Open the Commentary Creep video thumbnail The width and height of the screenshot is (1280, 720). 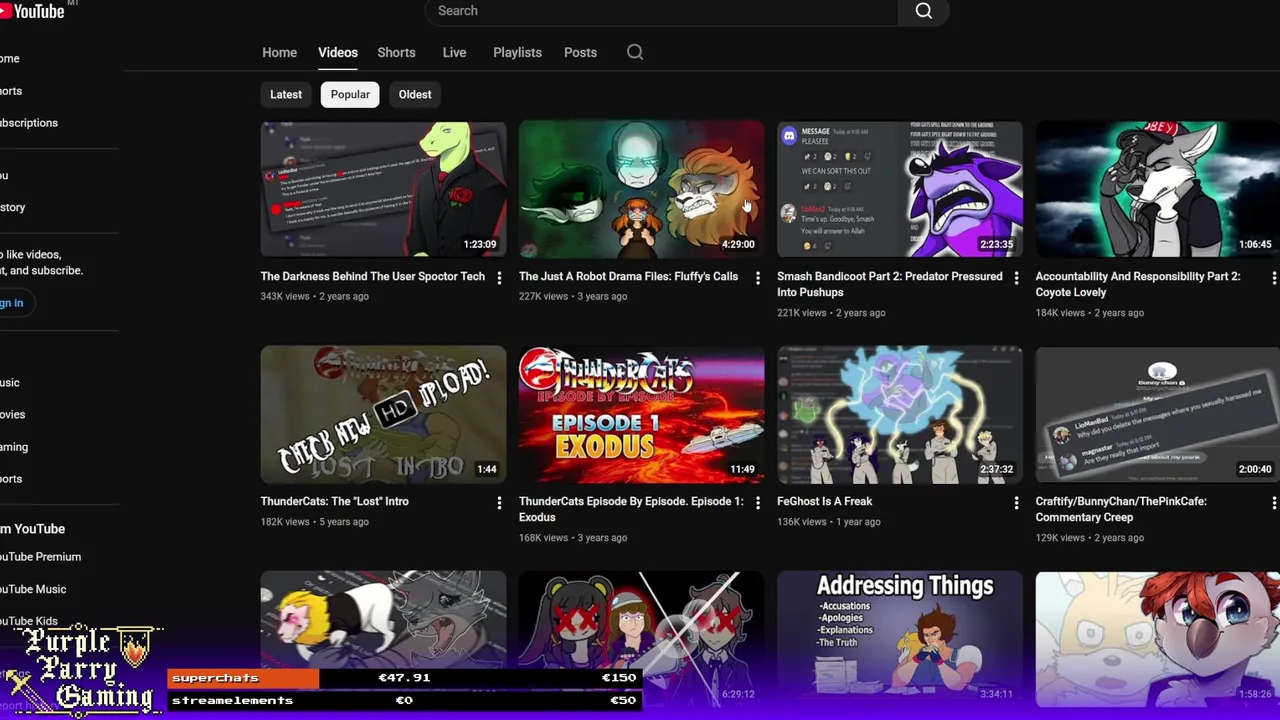click(x=1157, y=415)
